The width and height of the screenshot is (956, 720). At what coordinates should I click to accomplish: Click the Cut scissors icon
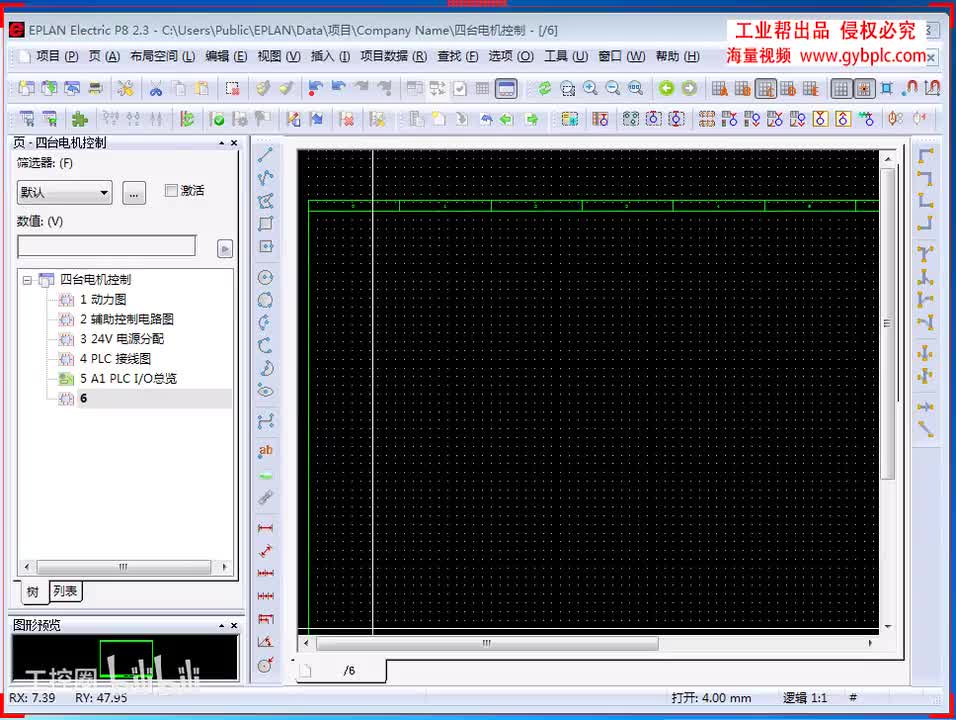click(156, 89)
